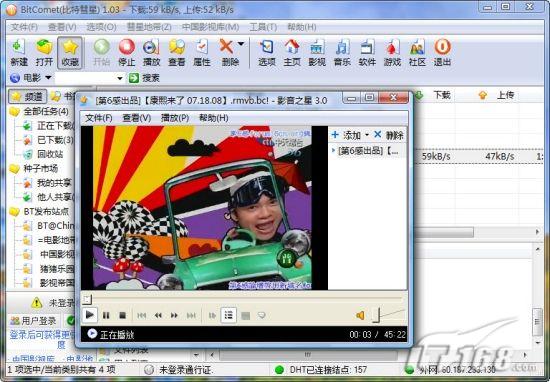The image size is (550, 382).
Task: Open the 音乐 music toolbar icon
Action: point(342,53)
